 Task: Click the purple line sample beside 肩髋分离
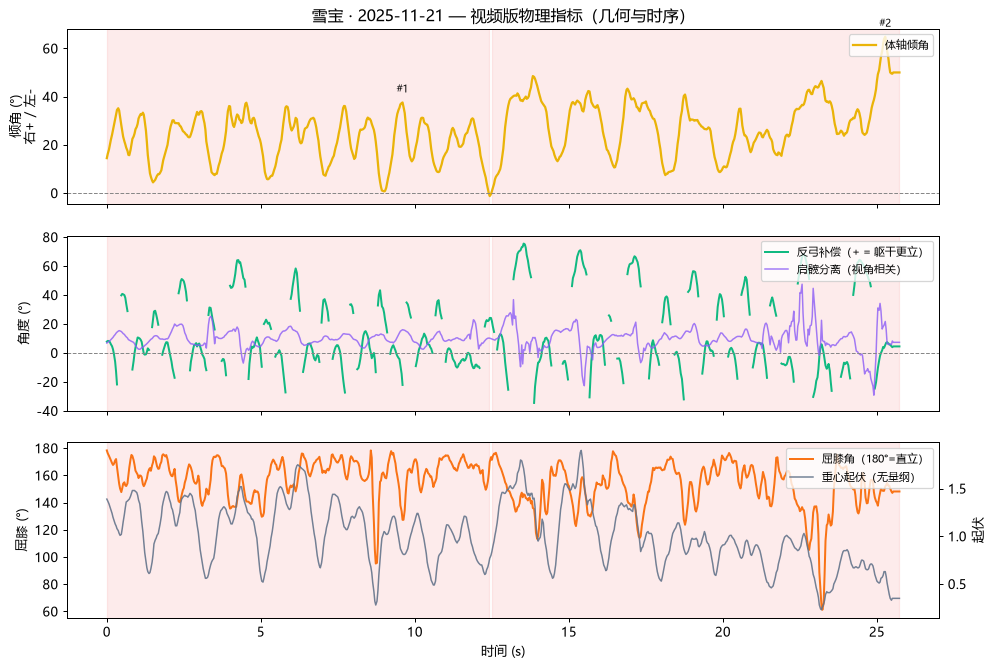click(777, 269)
